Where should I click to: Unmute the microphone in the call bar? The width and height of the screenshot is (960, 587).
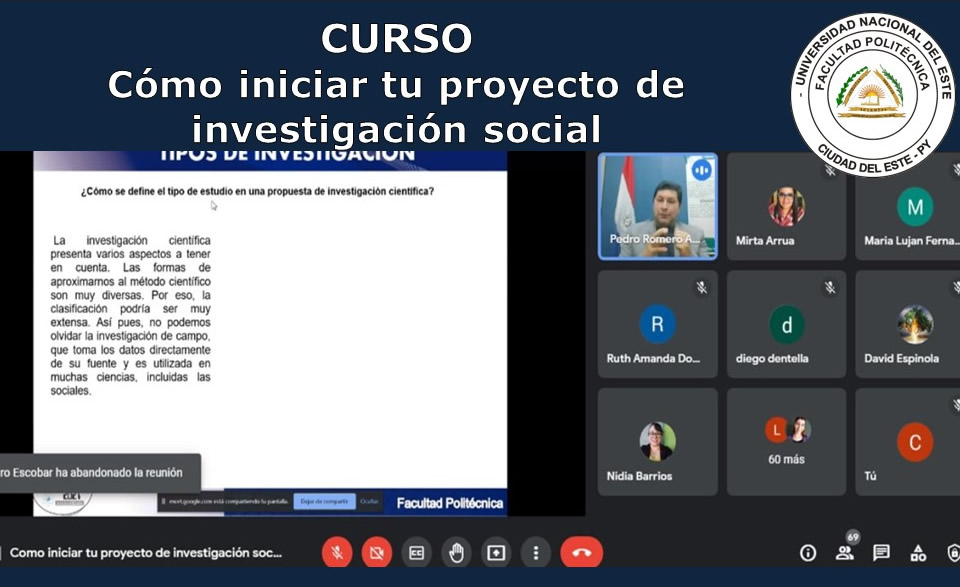coord(337,552)
